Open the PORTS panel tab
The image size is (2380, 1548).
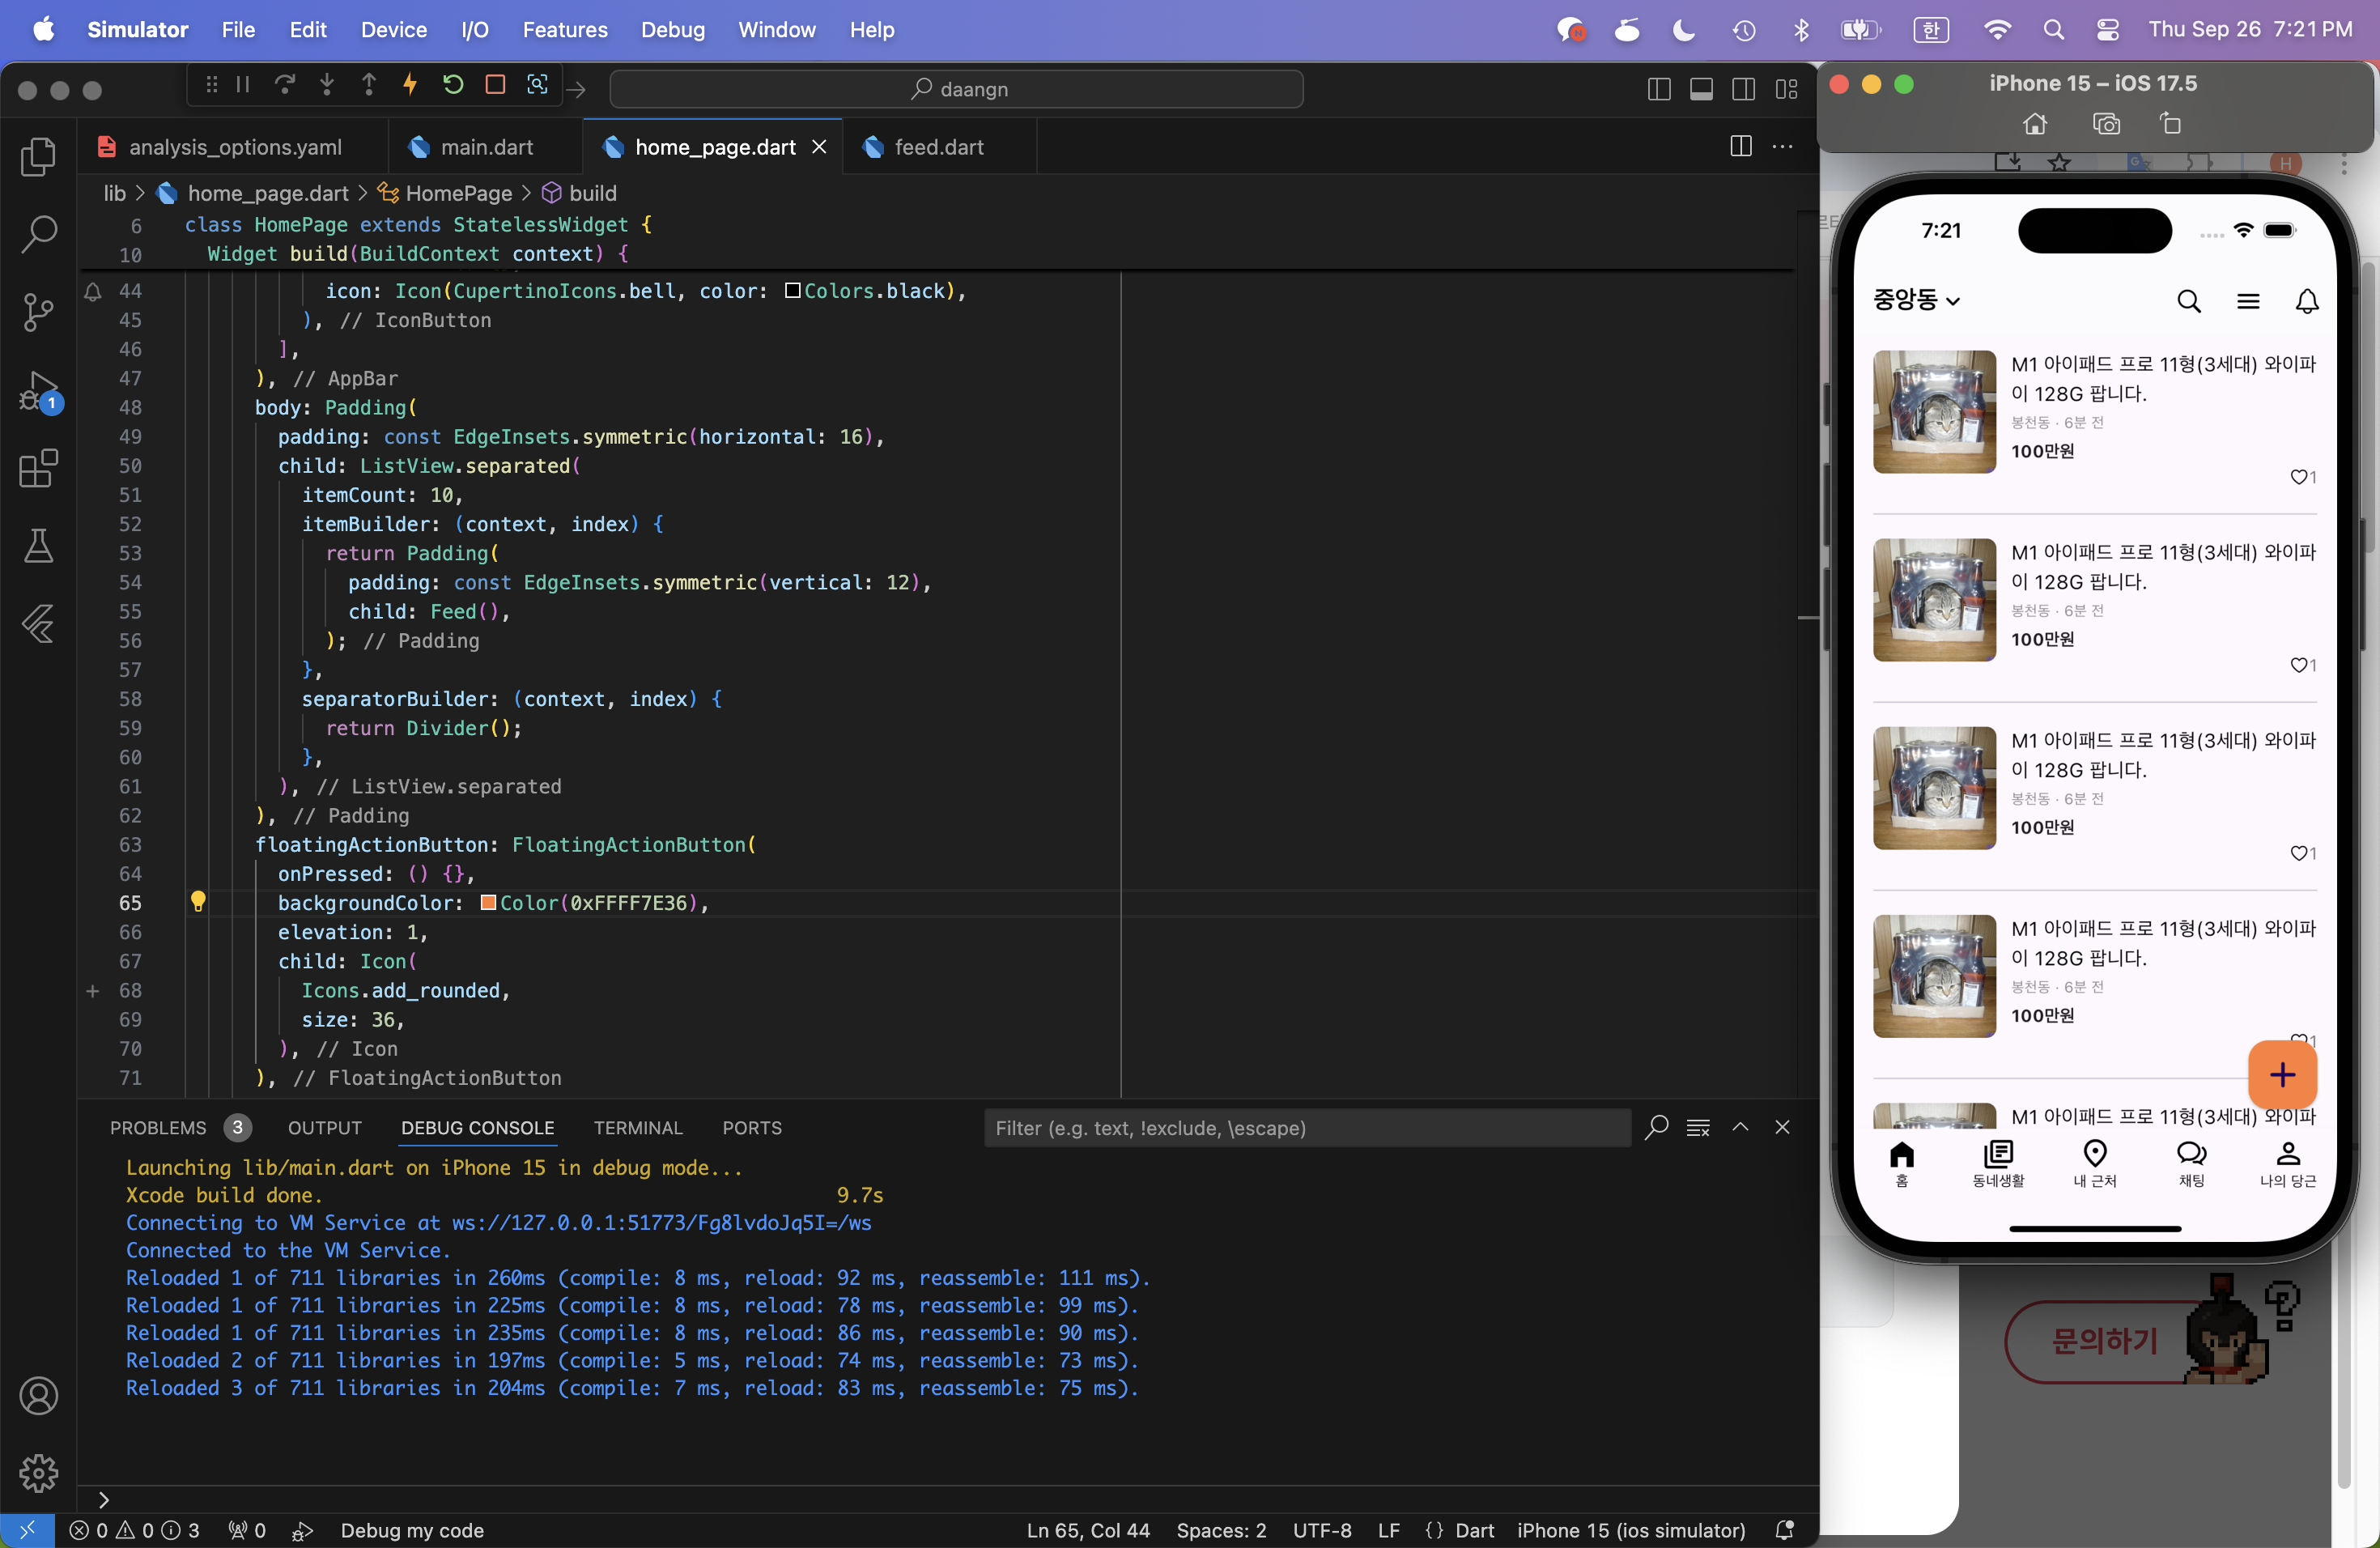tap(752, 1128)
